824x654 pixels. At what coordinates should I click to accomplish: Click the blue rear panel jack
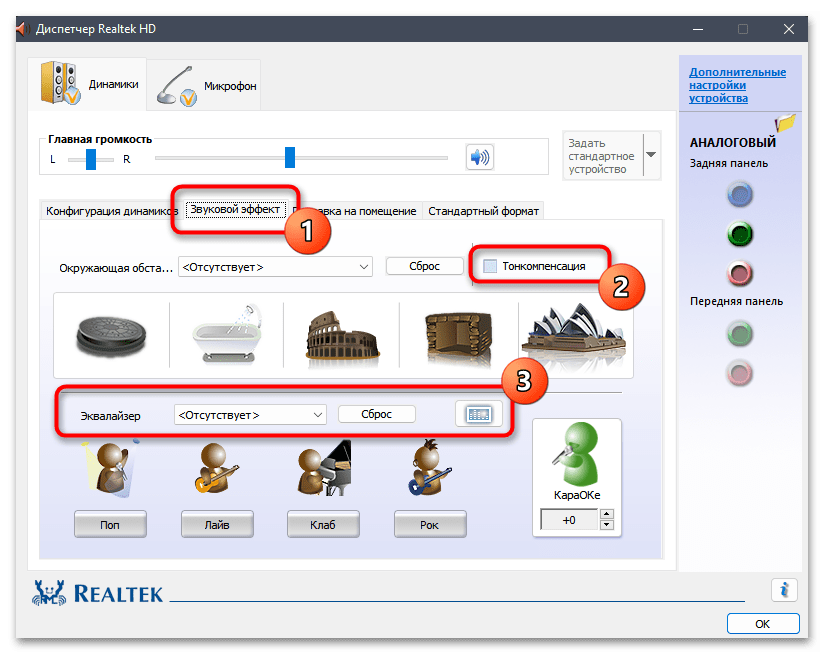(x=740, y=194)
